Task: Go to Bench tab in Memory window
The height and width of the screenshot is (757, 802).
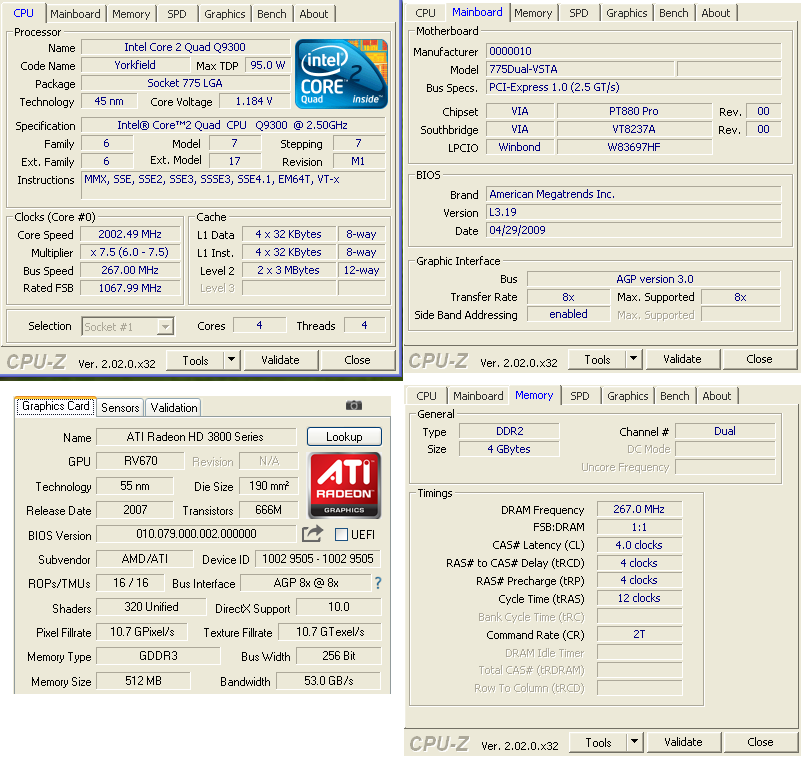Action: pos(675,396)
